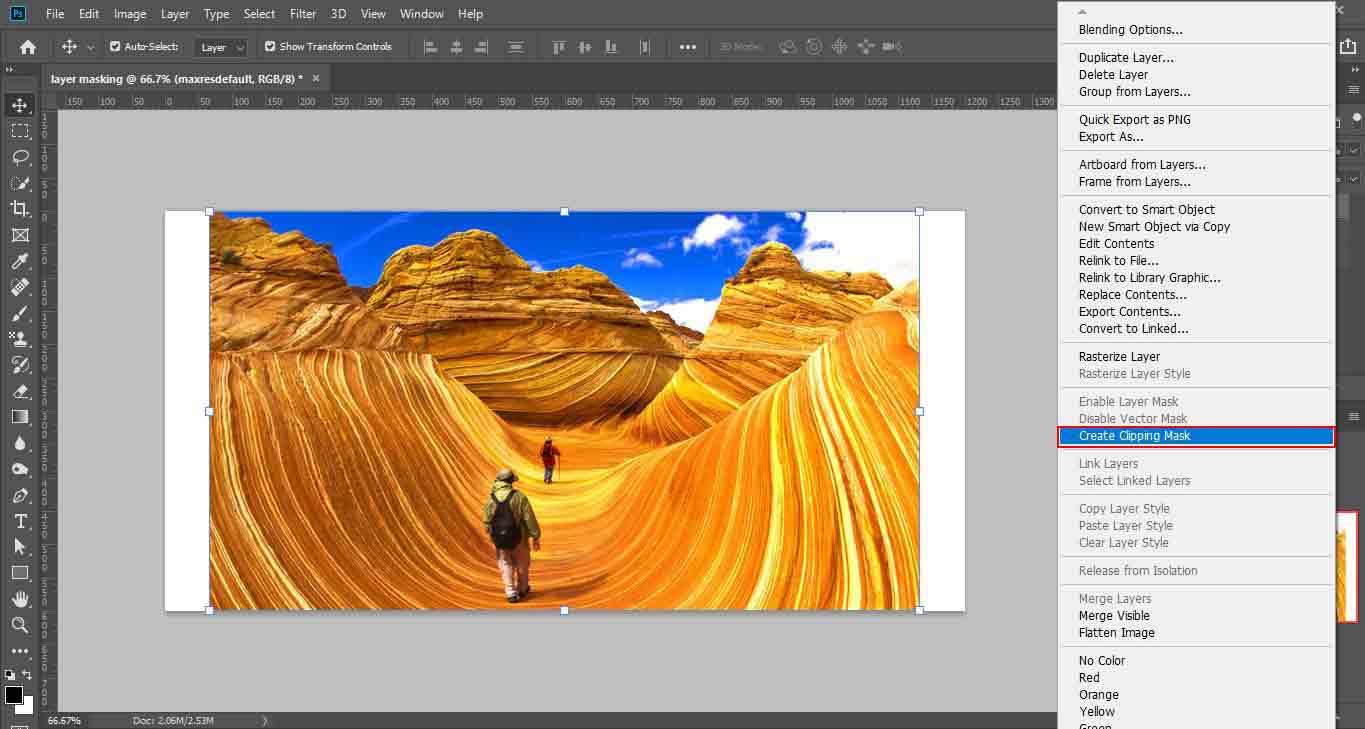This screenshot has height=729, width=1365.
Task: Toggle the Auto-Select checkbox
Action: coord(115,47)
